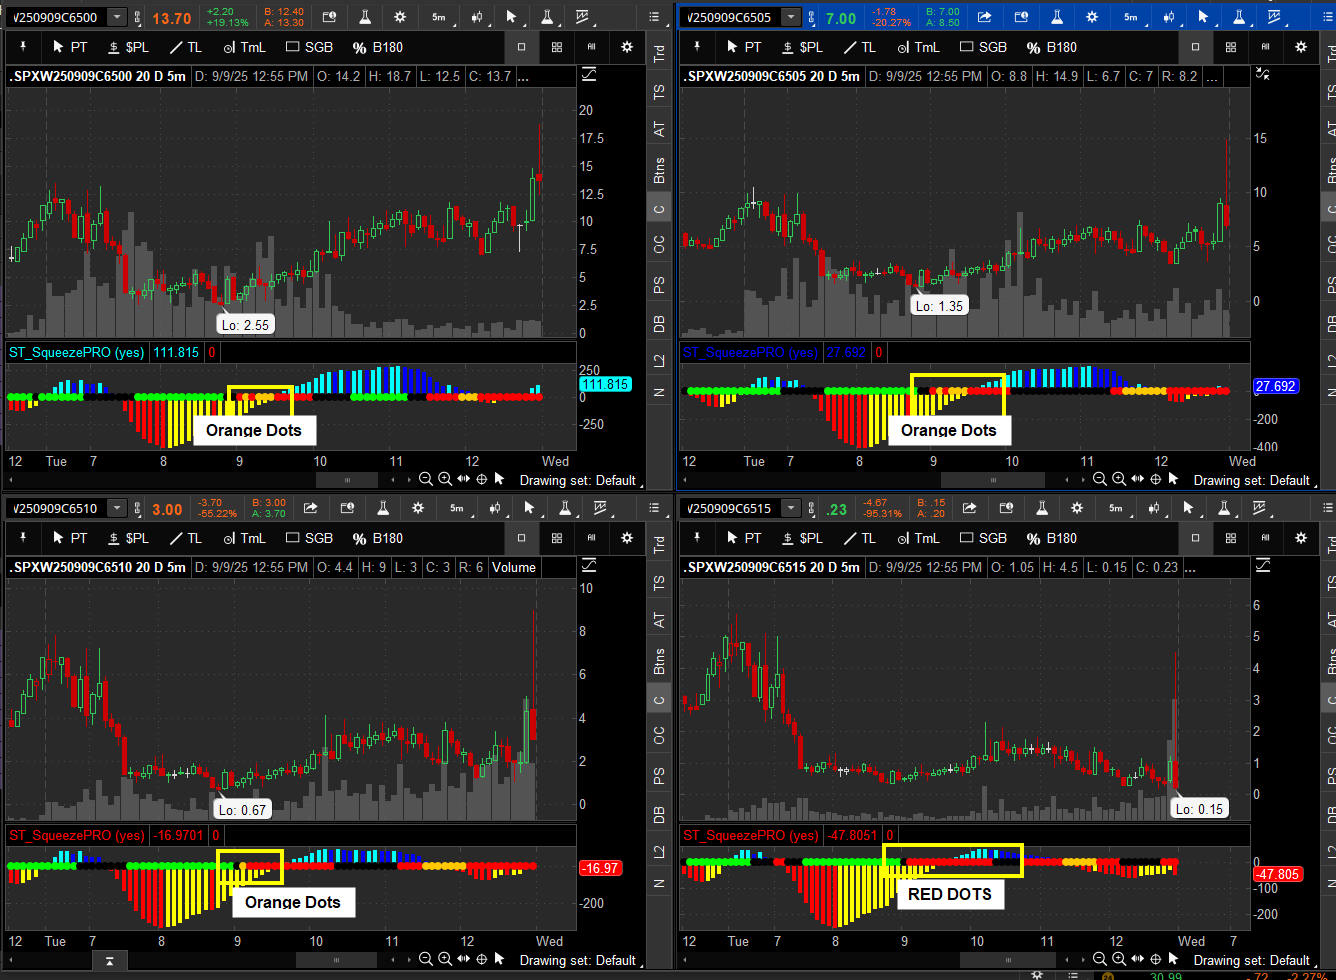Screen dimensions: 1336x980
Task: Select the TmL tool in C6515 toolbar
Action: pyautogui.click(x=916, y=538)
